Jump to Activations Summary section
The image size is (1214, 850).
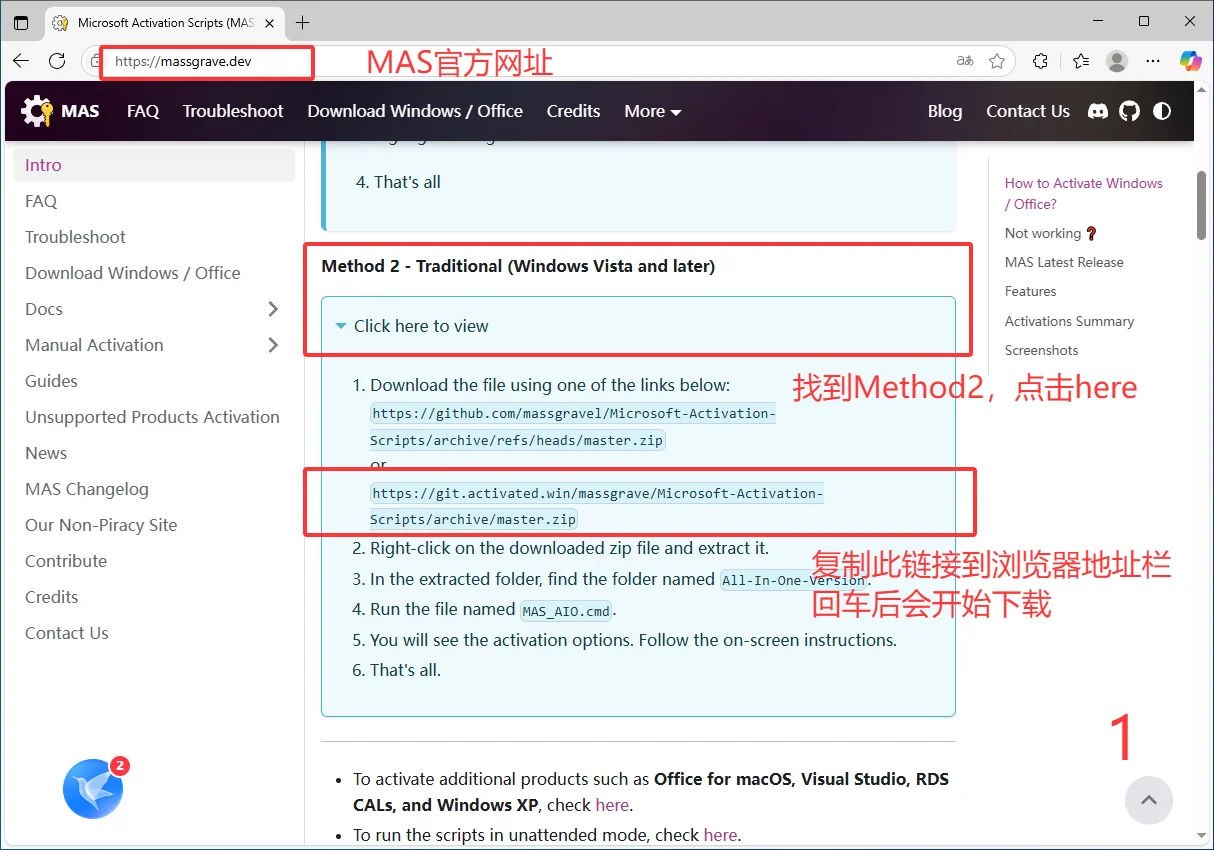tap(1070, 321)
